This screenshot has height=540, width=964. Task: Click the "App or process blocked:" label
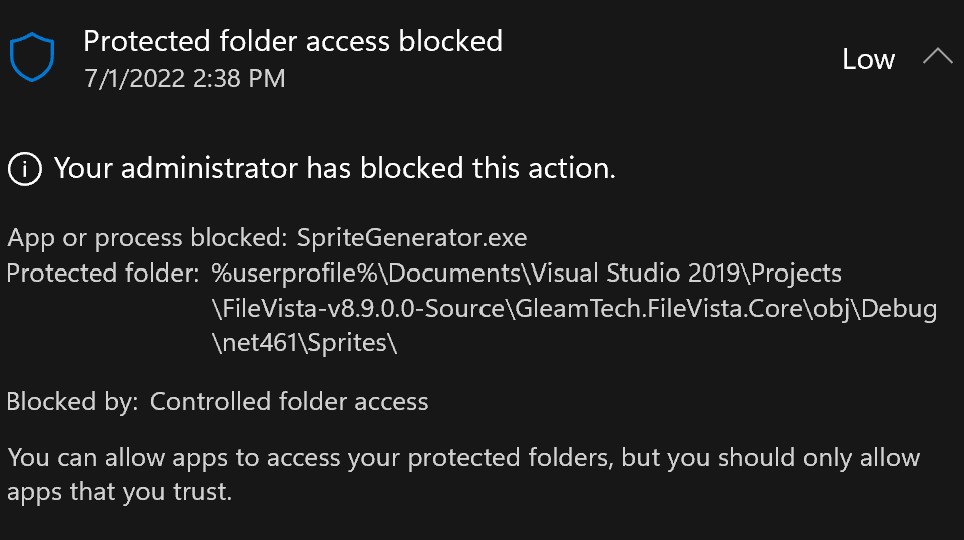point(148,238)
